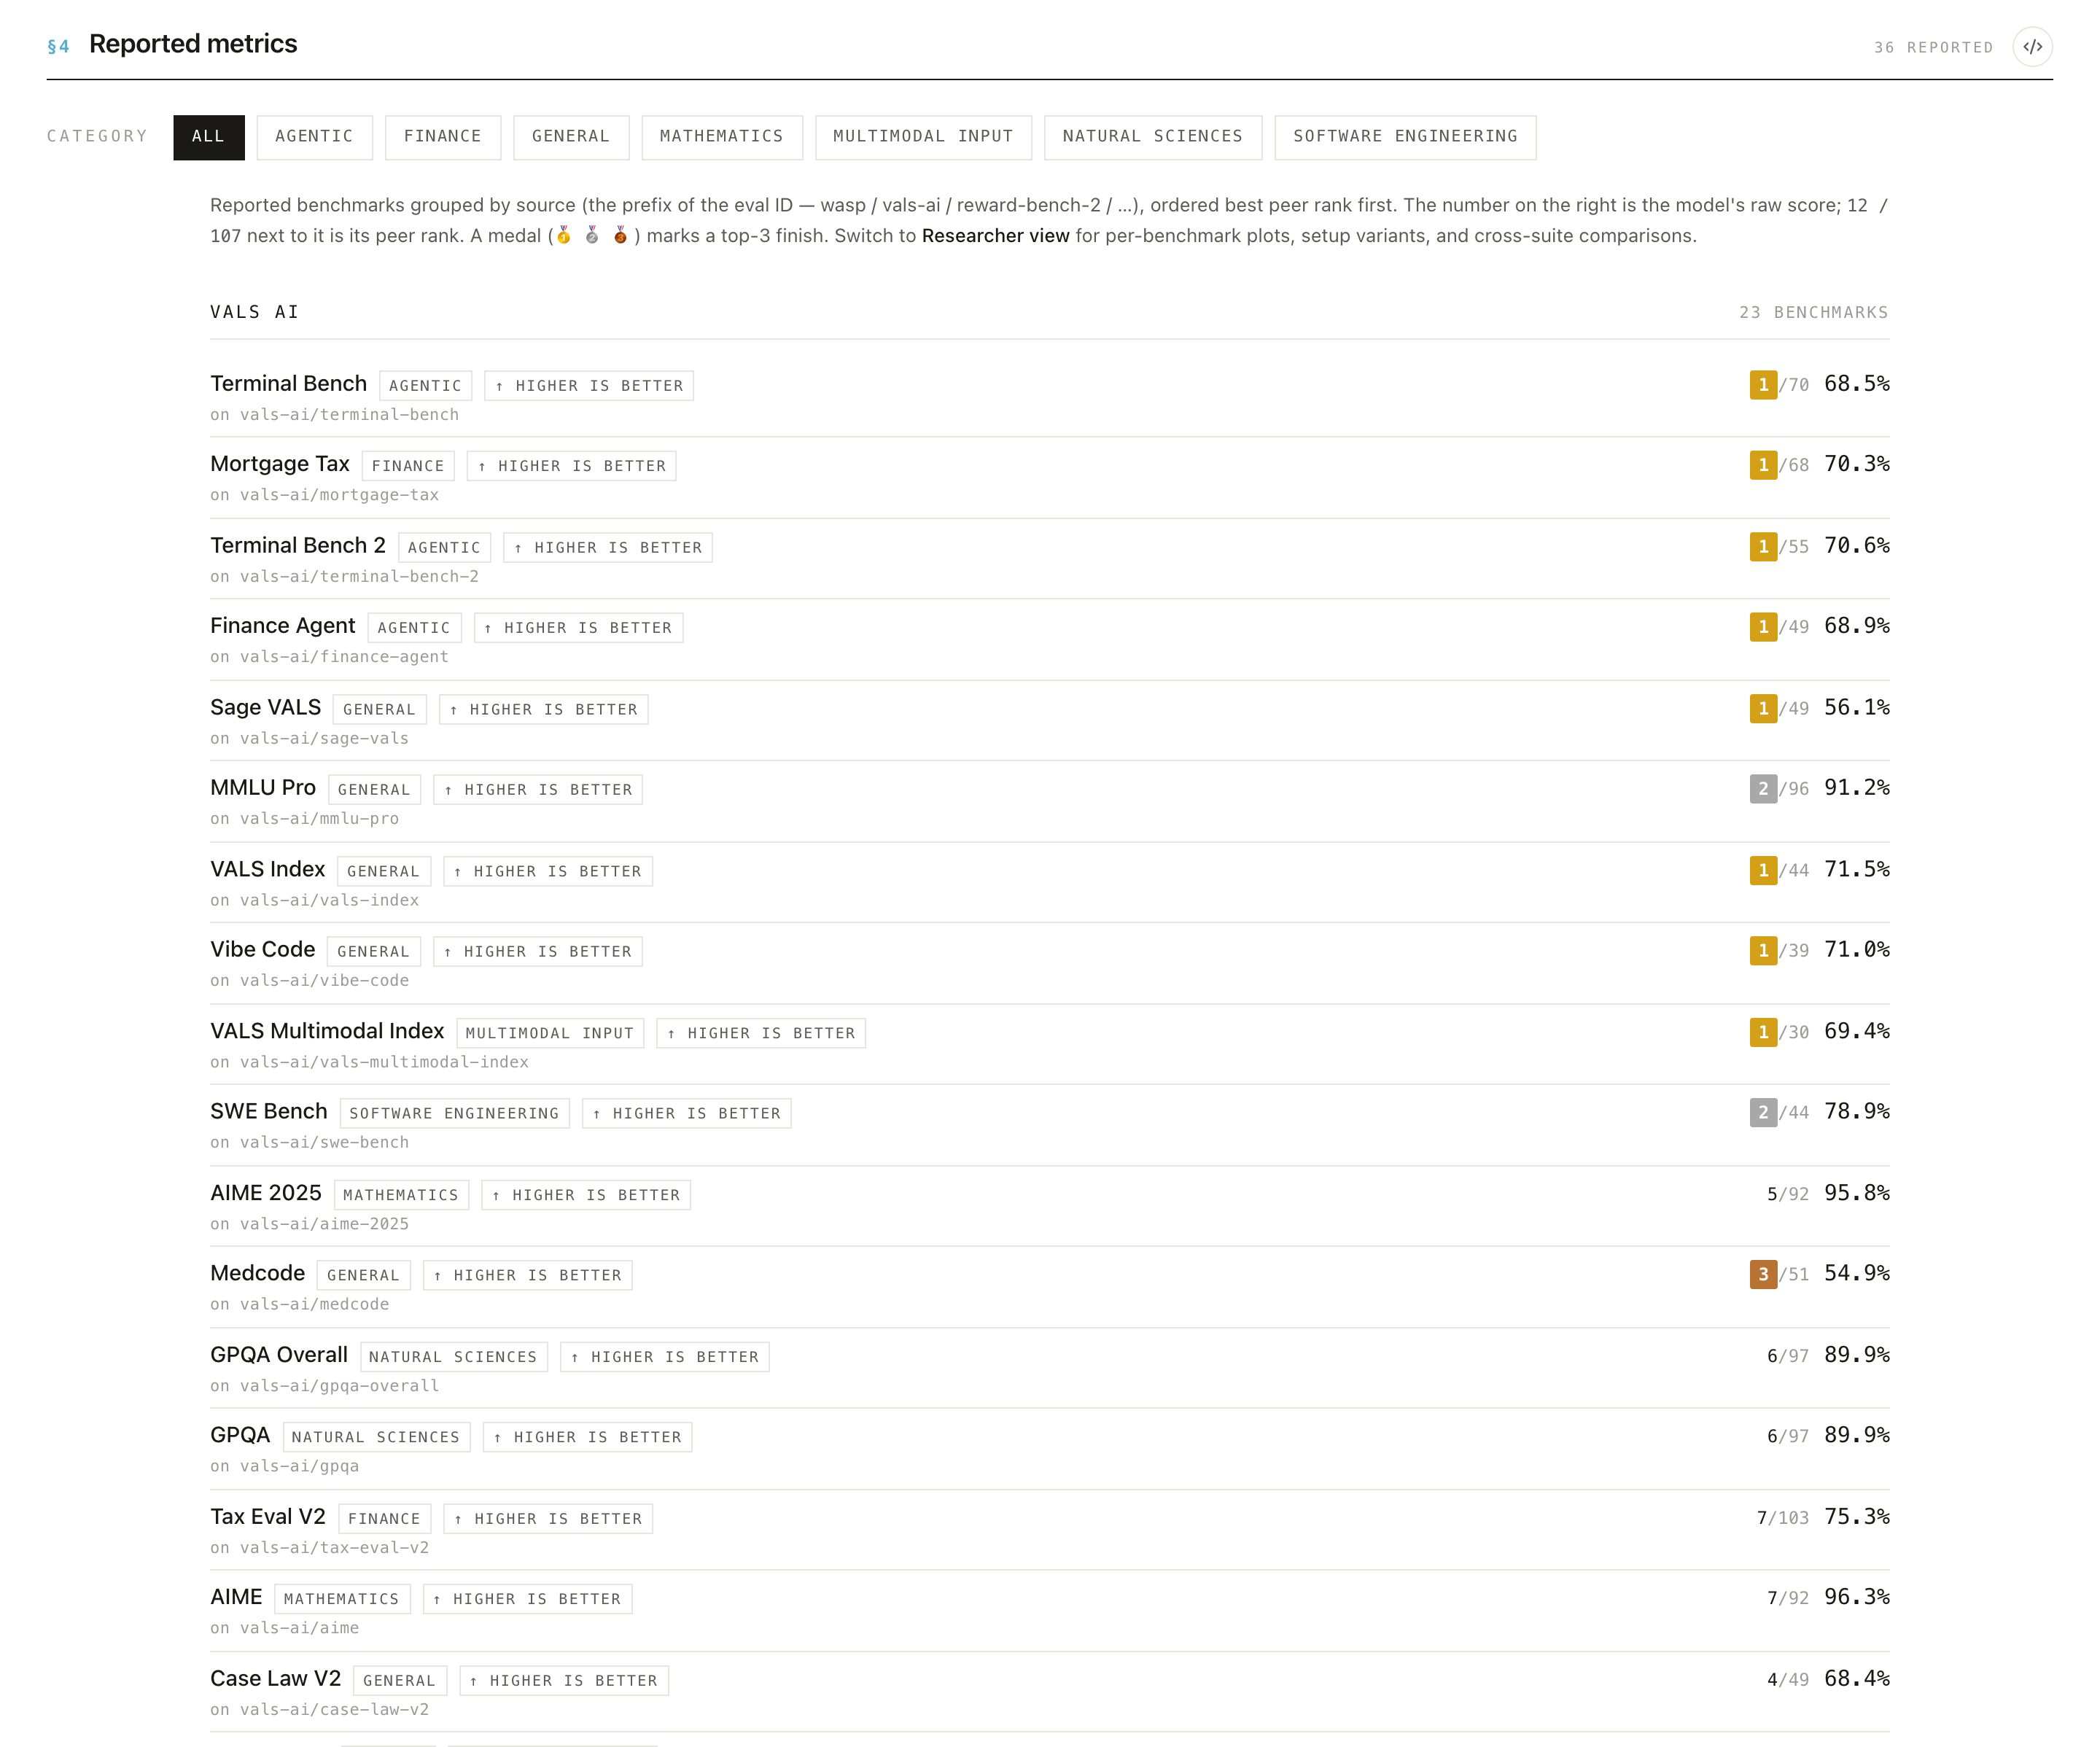Click the gold rank badge for VALS Multimodal Index
This screenshot has width=2100, height=1747.
click(x=1763, y=1033)
